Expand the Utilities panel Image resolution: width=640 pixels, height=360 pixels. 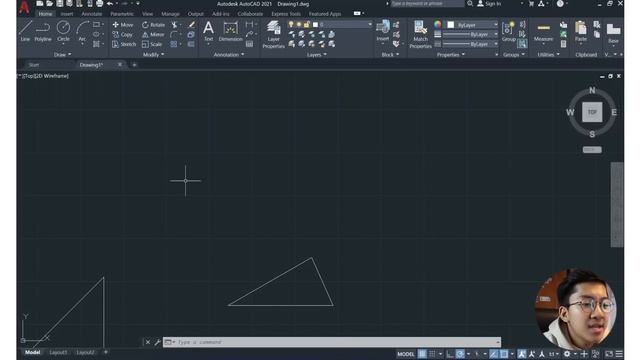pos(549,54)
